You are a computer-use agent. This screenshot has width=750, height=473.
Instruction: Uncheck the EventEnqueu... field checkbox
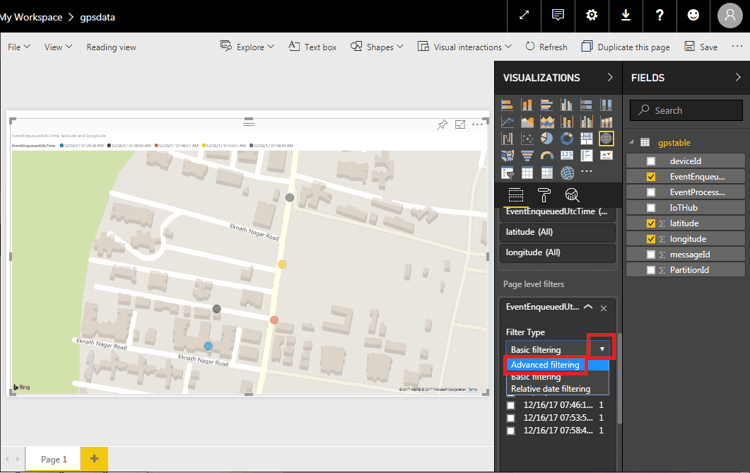tap(651, 176)
